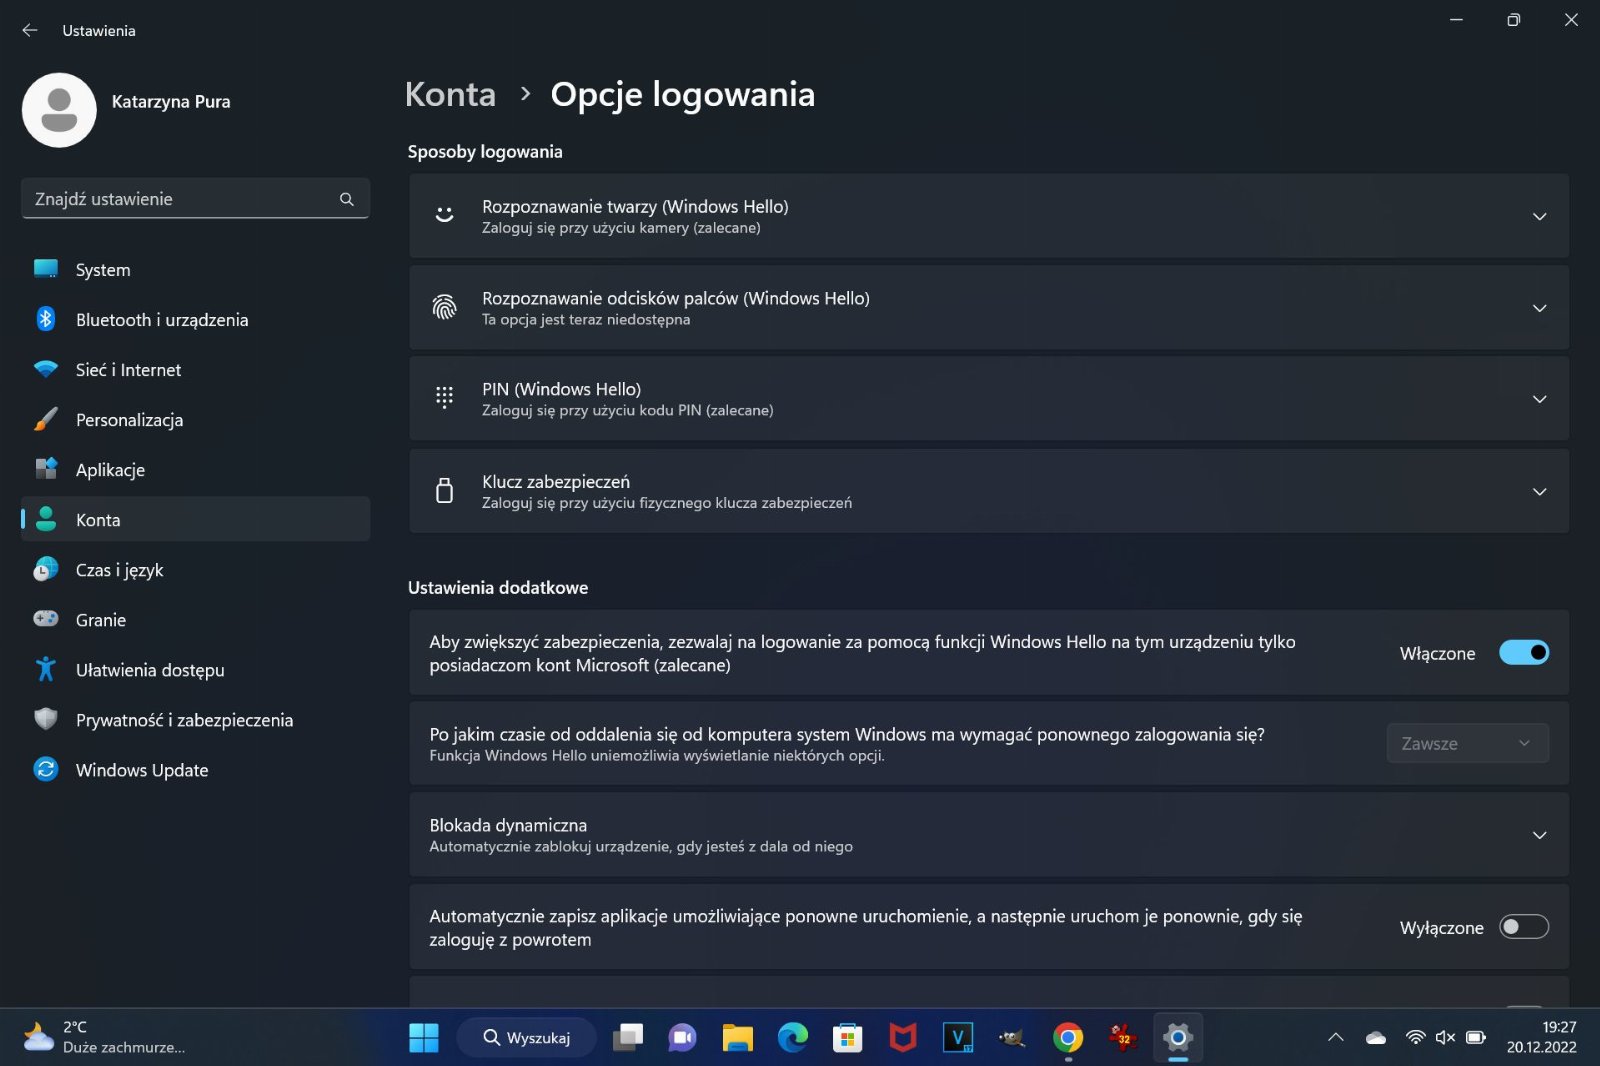1600x1066 pixels.
Task: Open Prywatność i zabezpieczenia section
Action: tap(184, 720)
